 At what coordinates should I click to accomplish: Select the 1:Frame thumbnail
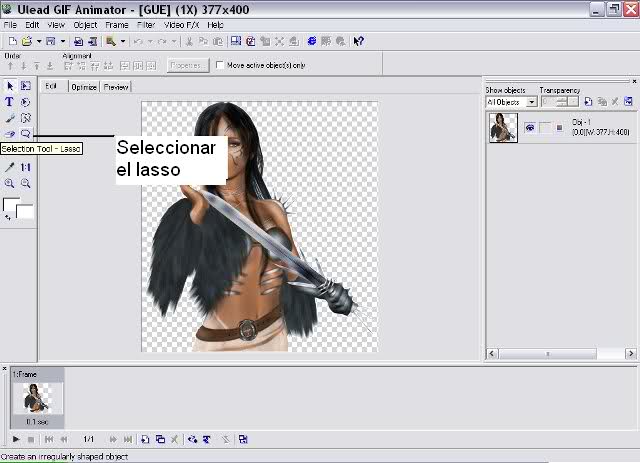[x=37, y=398]
